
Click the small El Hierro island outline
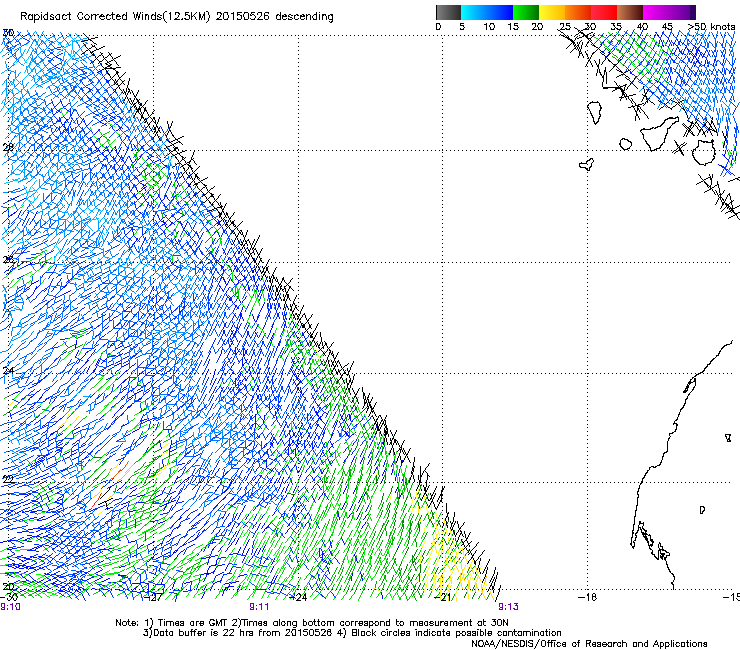click(586, 164)
